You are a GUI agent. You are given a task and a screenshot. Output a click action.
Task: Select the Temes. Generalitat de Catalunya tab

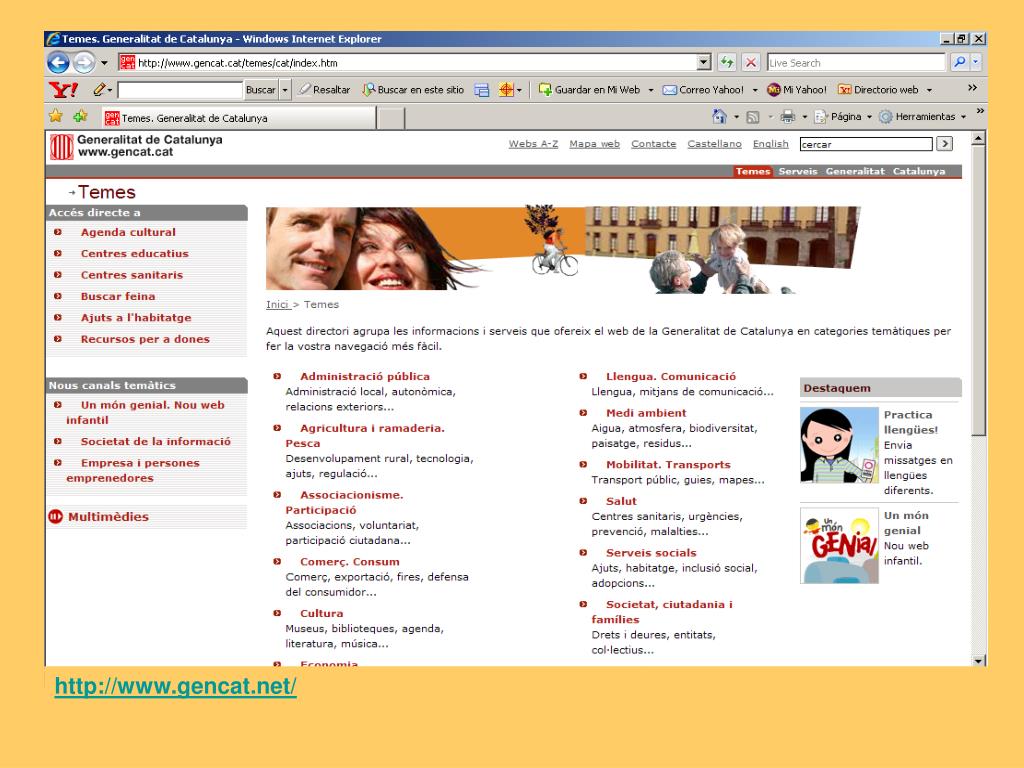coord(238,118)
